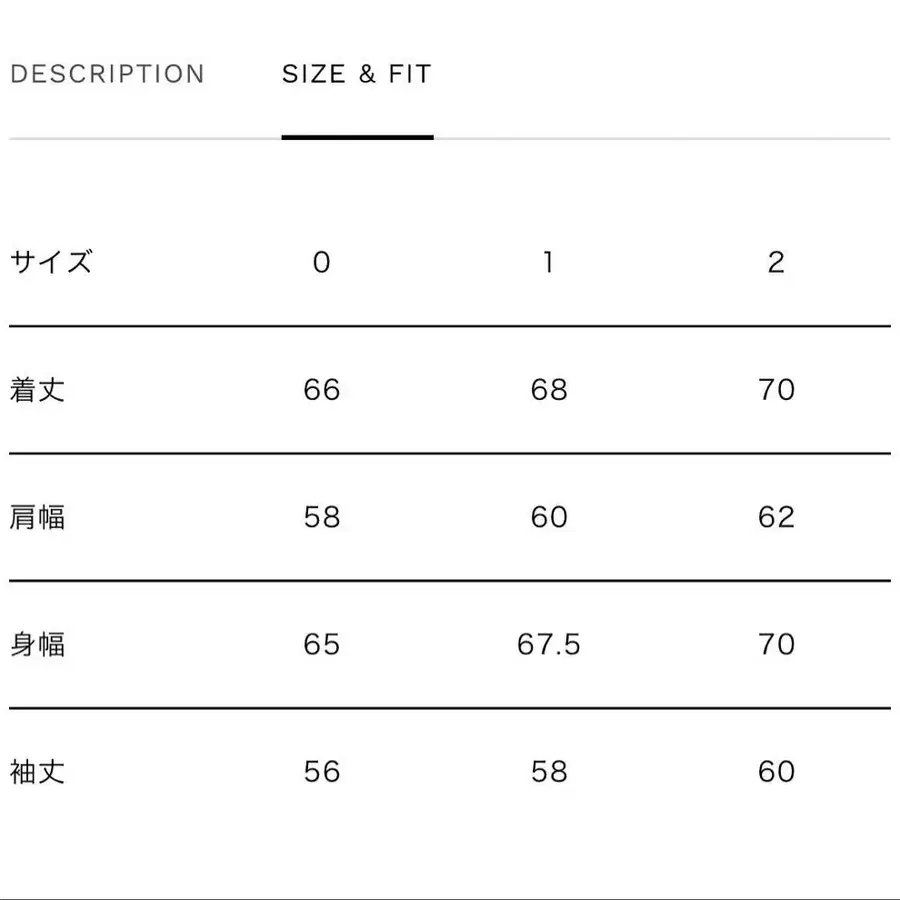Select the 56 sleeve length value
The image size is (900, 900).
(322, 772)
